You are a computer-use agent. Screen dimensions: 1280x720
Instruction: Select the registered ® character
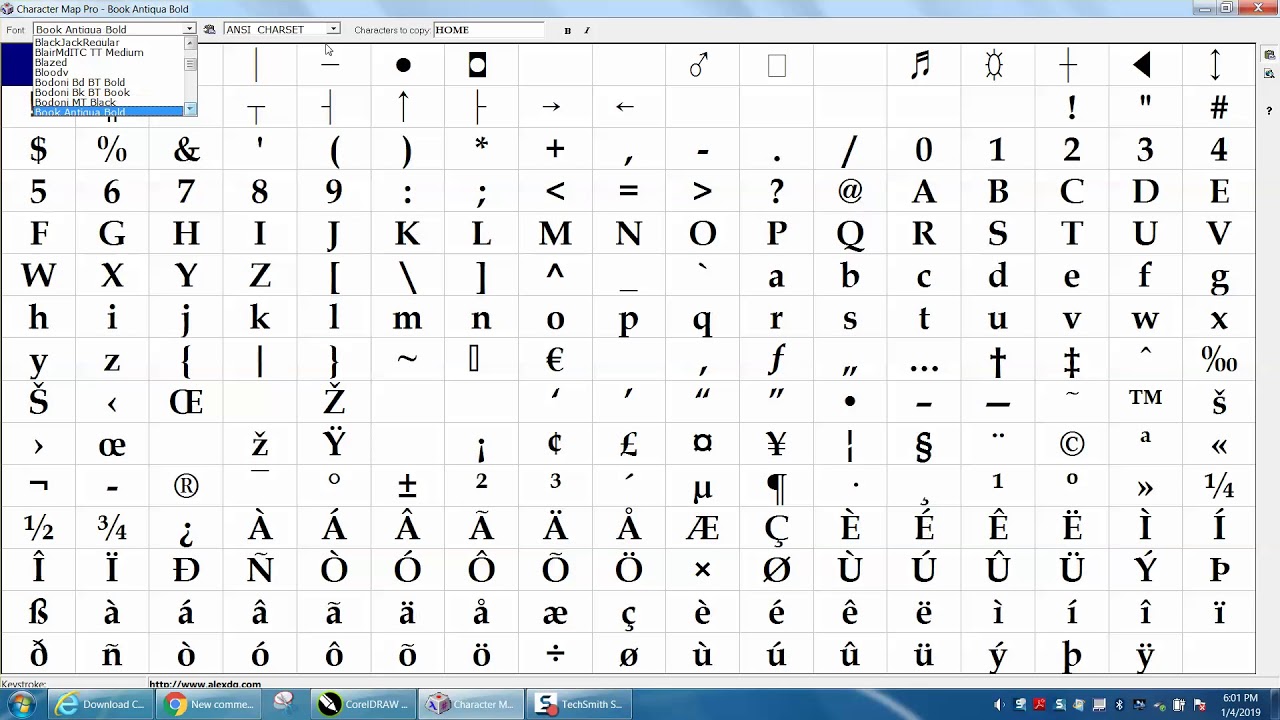coord(186,486)
